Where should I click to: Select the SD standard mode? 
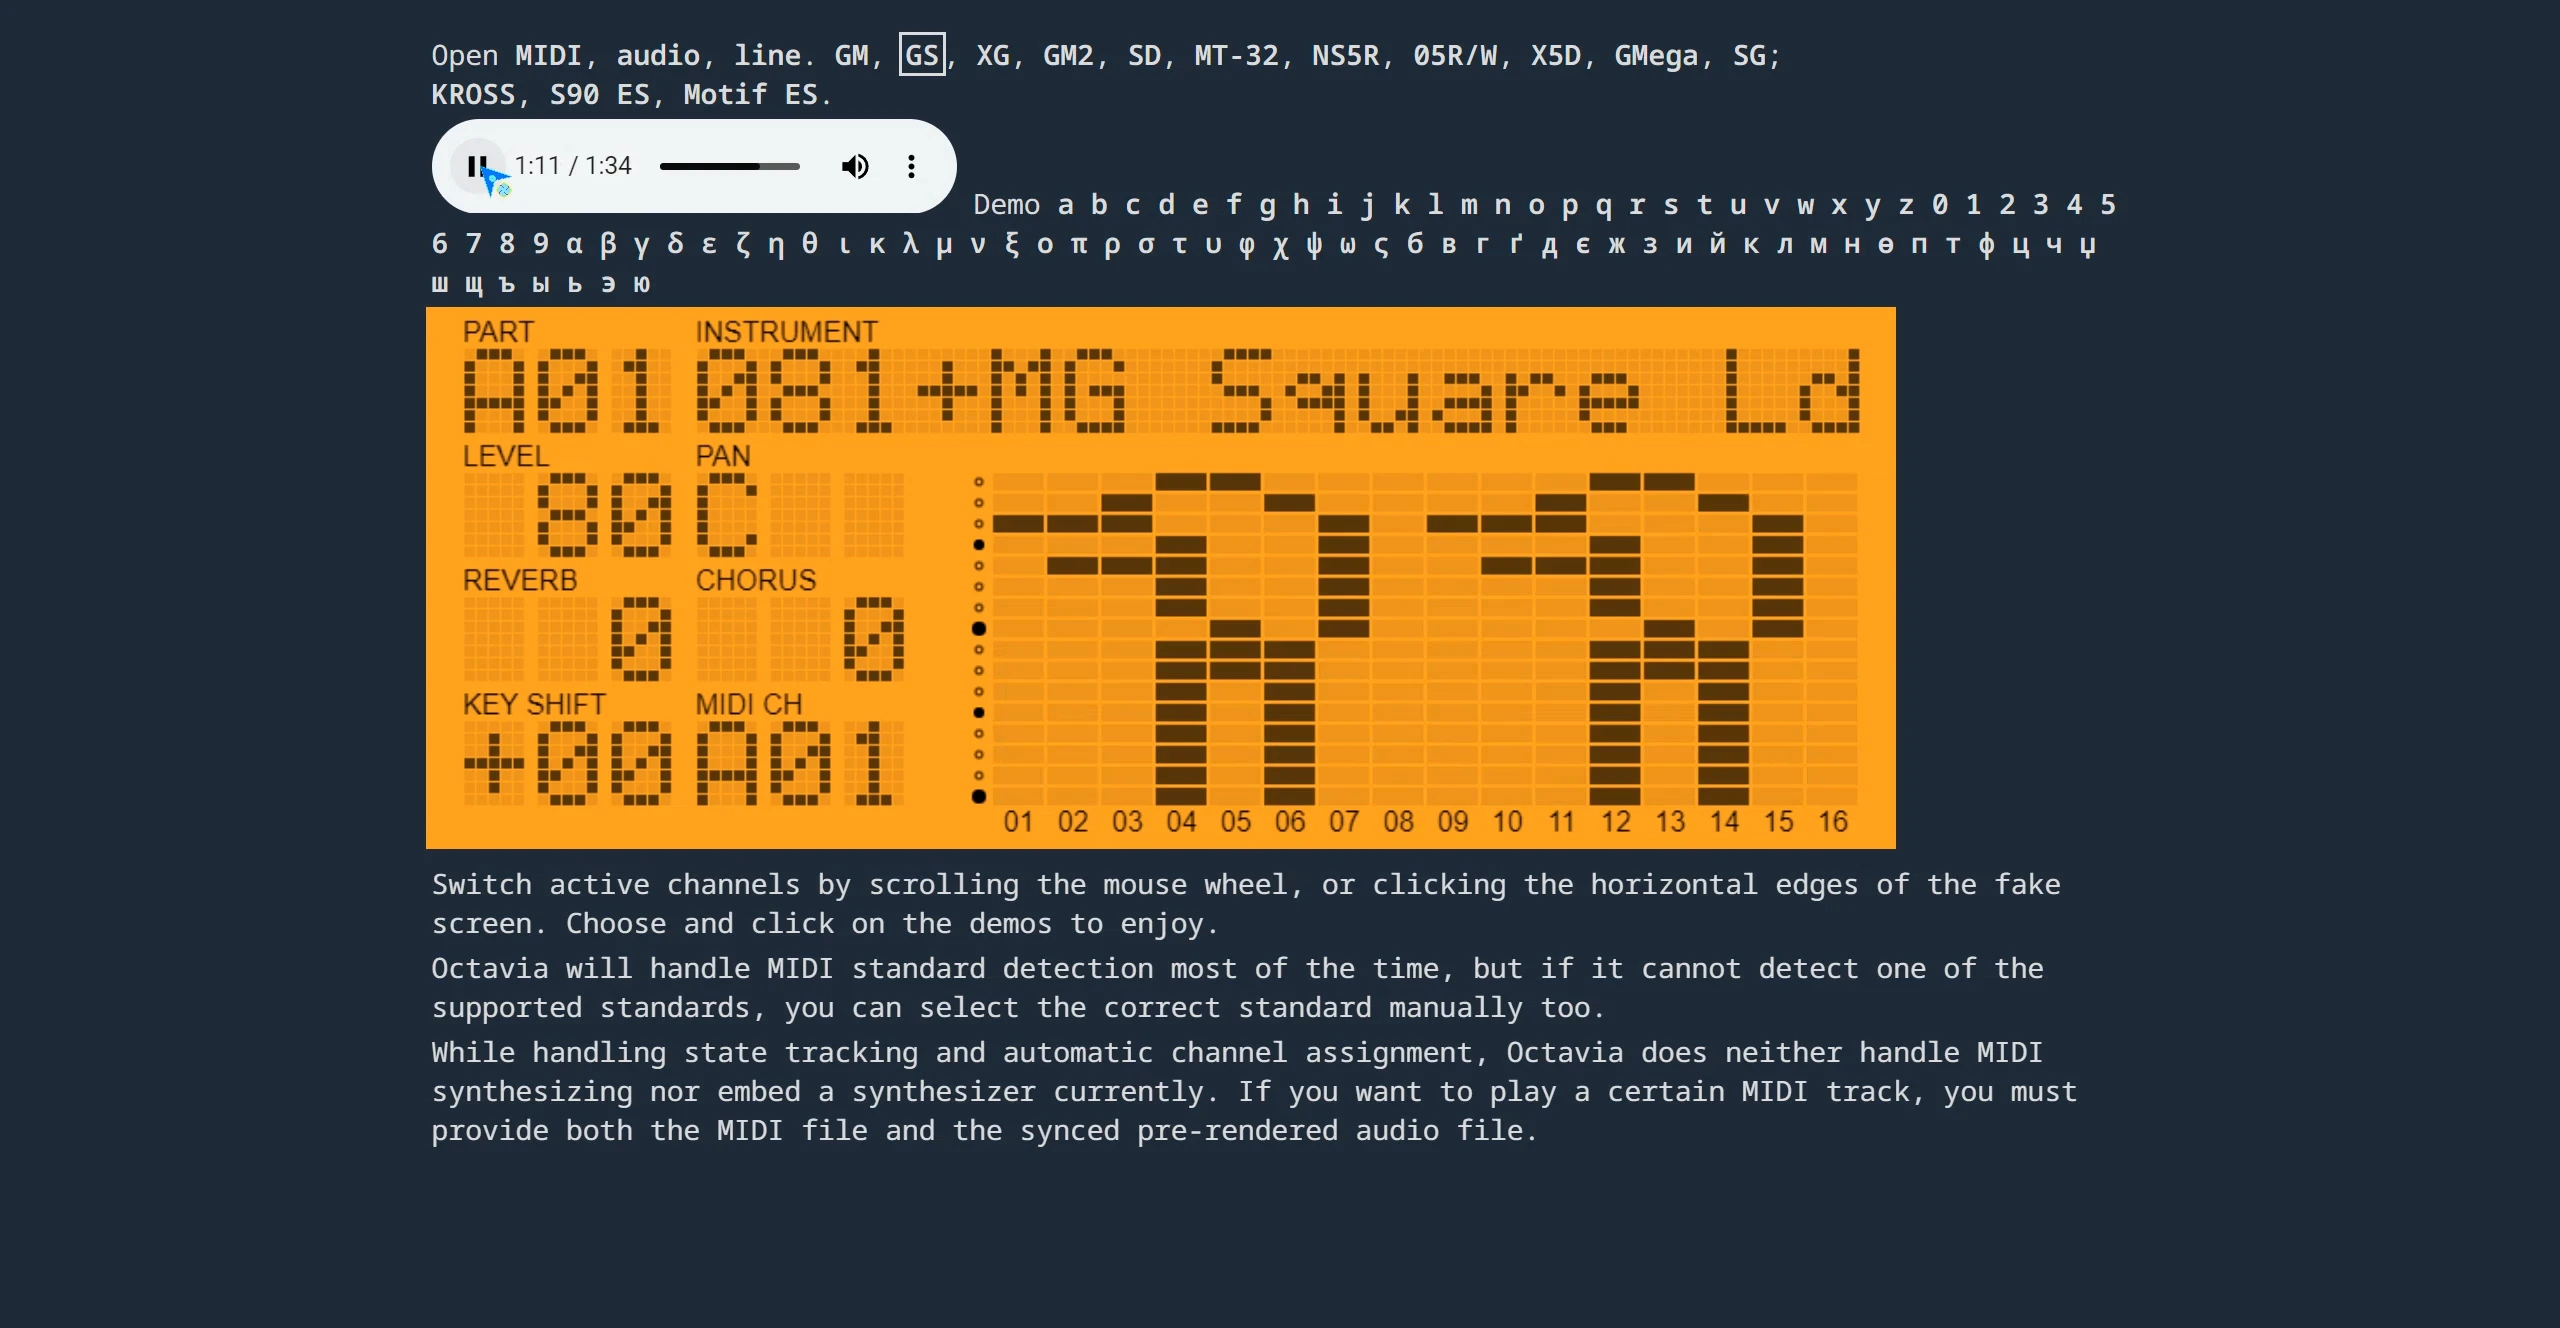[x=1144, y=55]
